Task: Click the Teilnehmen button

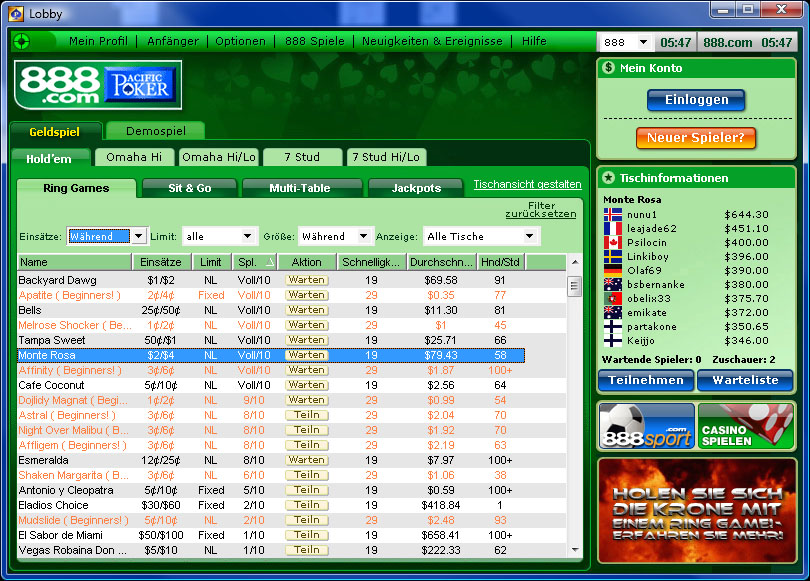Action: point(646,380)
